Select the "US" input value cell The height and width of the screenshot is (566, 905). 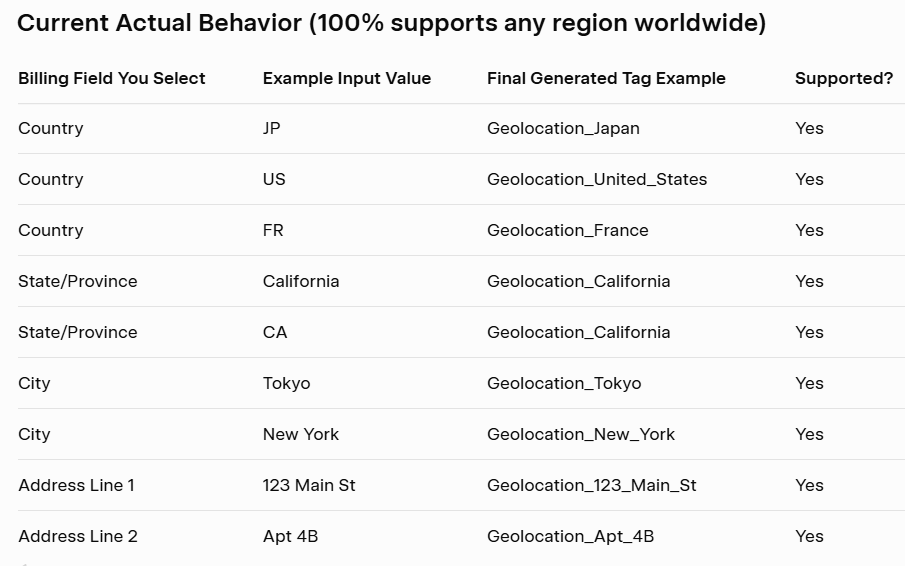(274, 179)
